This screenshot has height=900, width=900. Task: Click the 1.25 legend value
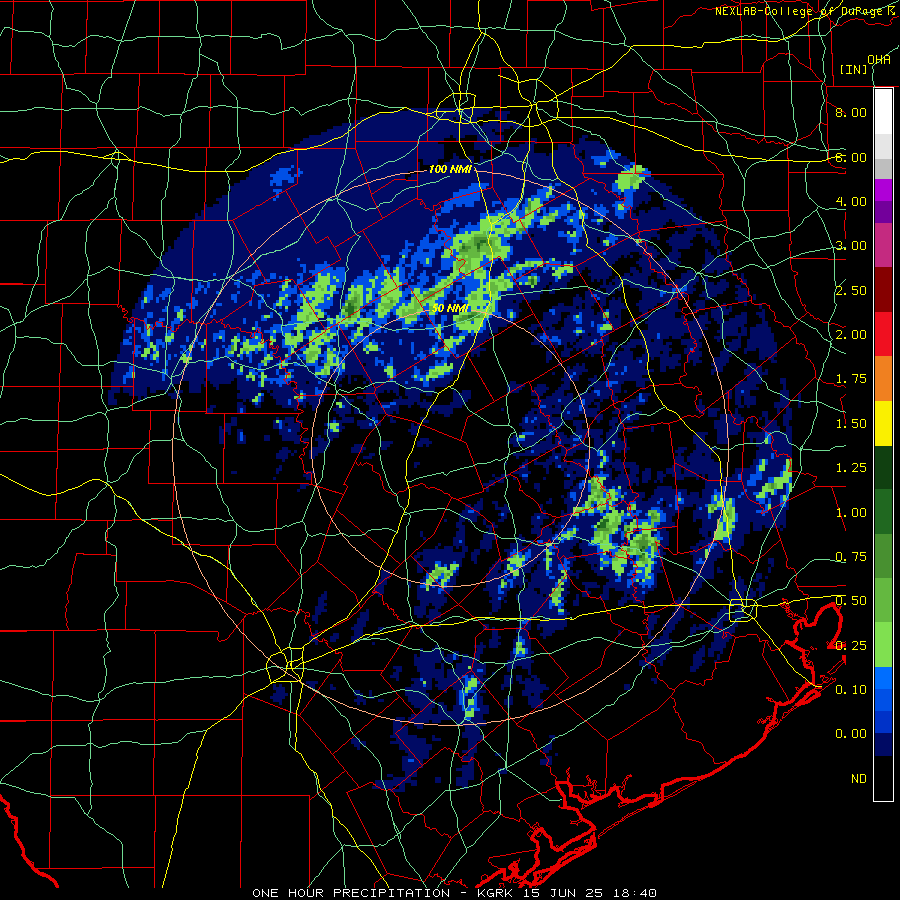pyautogui.click(x=851, y=468)
